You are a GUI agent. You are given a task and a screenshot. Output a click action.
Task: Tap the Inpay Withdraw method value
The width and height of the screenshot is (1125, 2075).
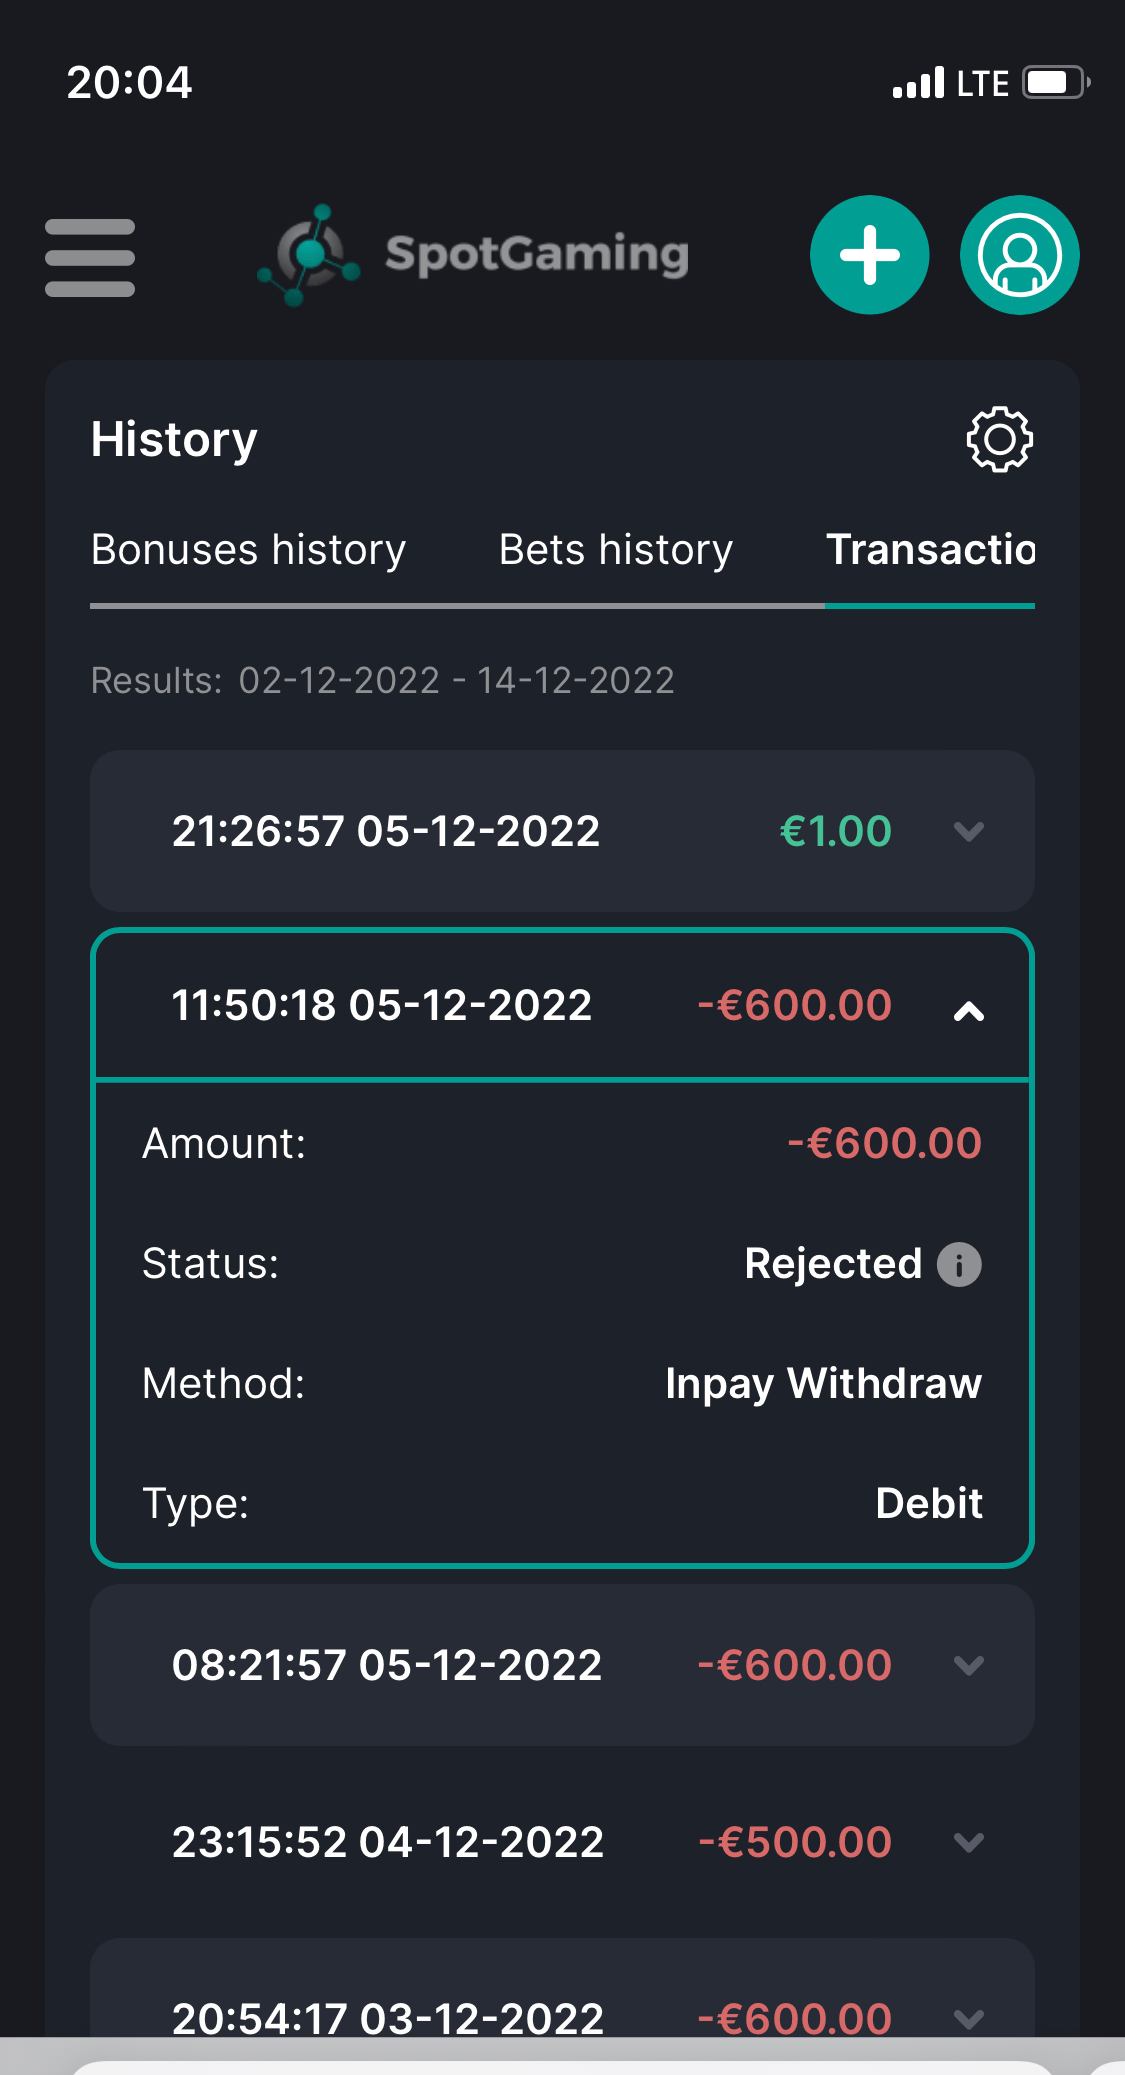click(823, 1384)
